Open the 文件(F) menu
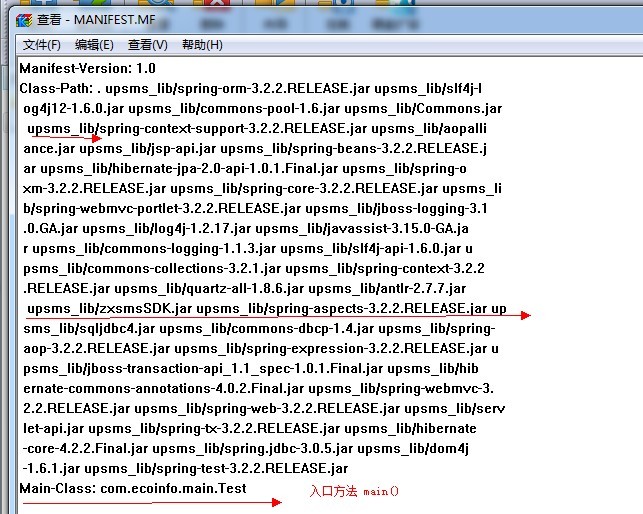This screenshot has height=514, width=643. point(41,45)
